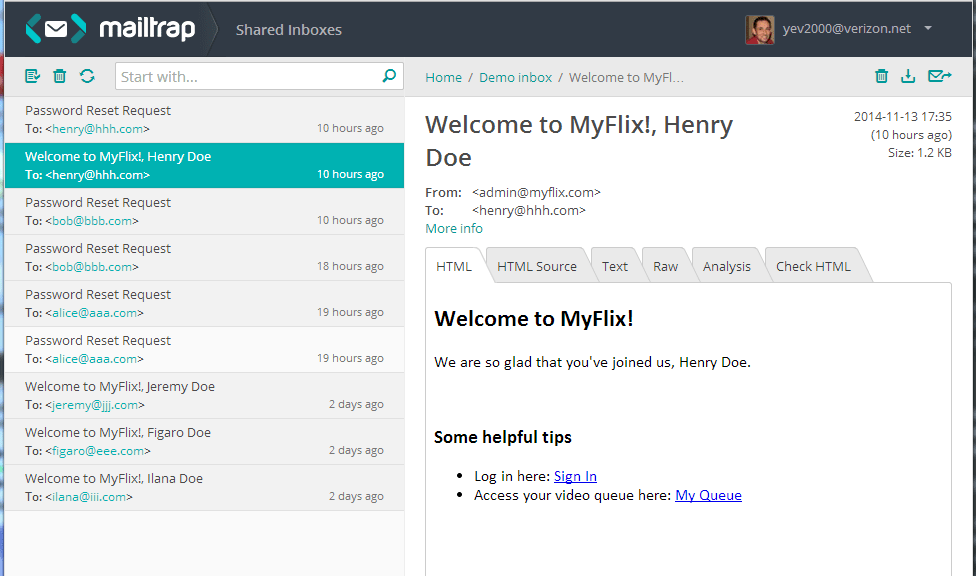Switch to the HTML Source tab
Viewport: 976px width, 576px height.
[x=537, y=266]
